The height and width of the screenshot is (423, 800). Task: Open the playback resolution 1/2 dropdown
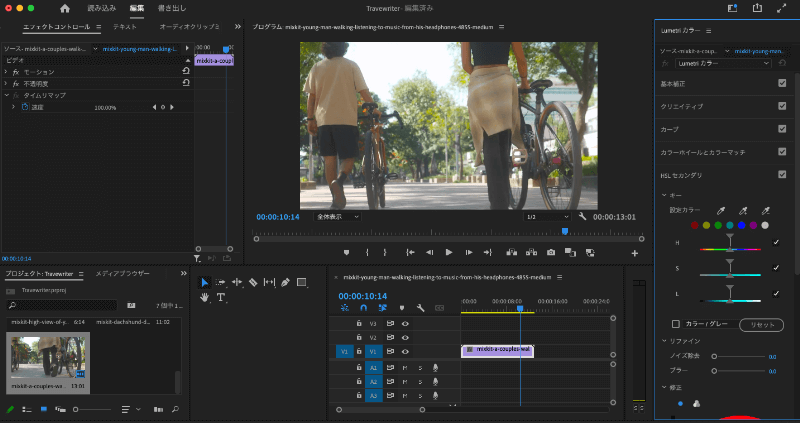coord(547,216)
